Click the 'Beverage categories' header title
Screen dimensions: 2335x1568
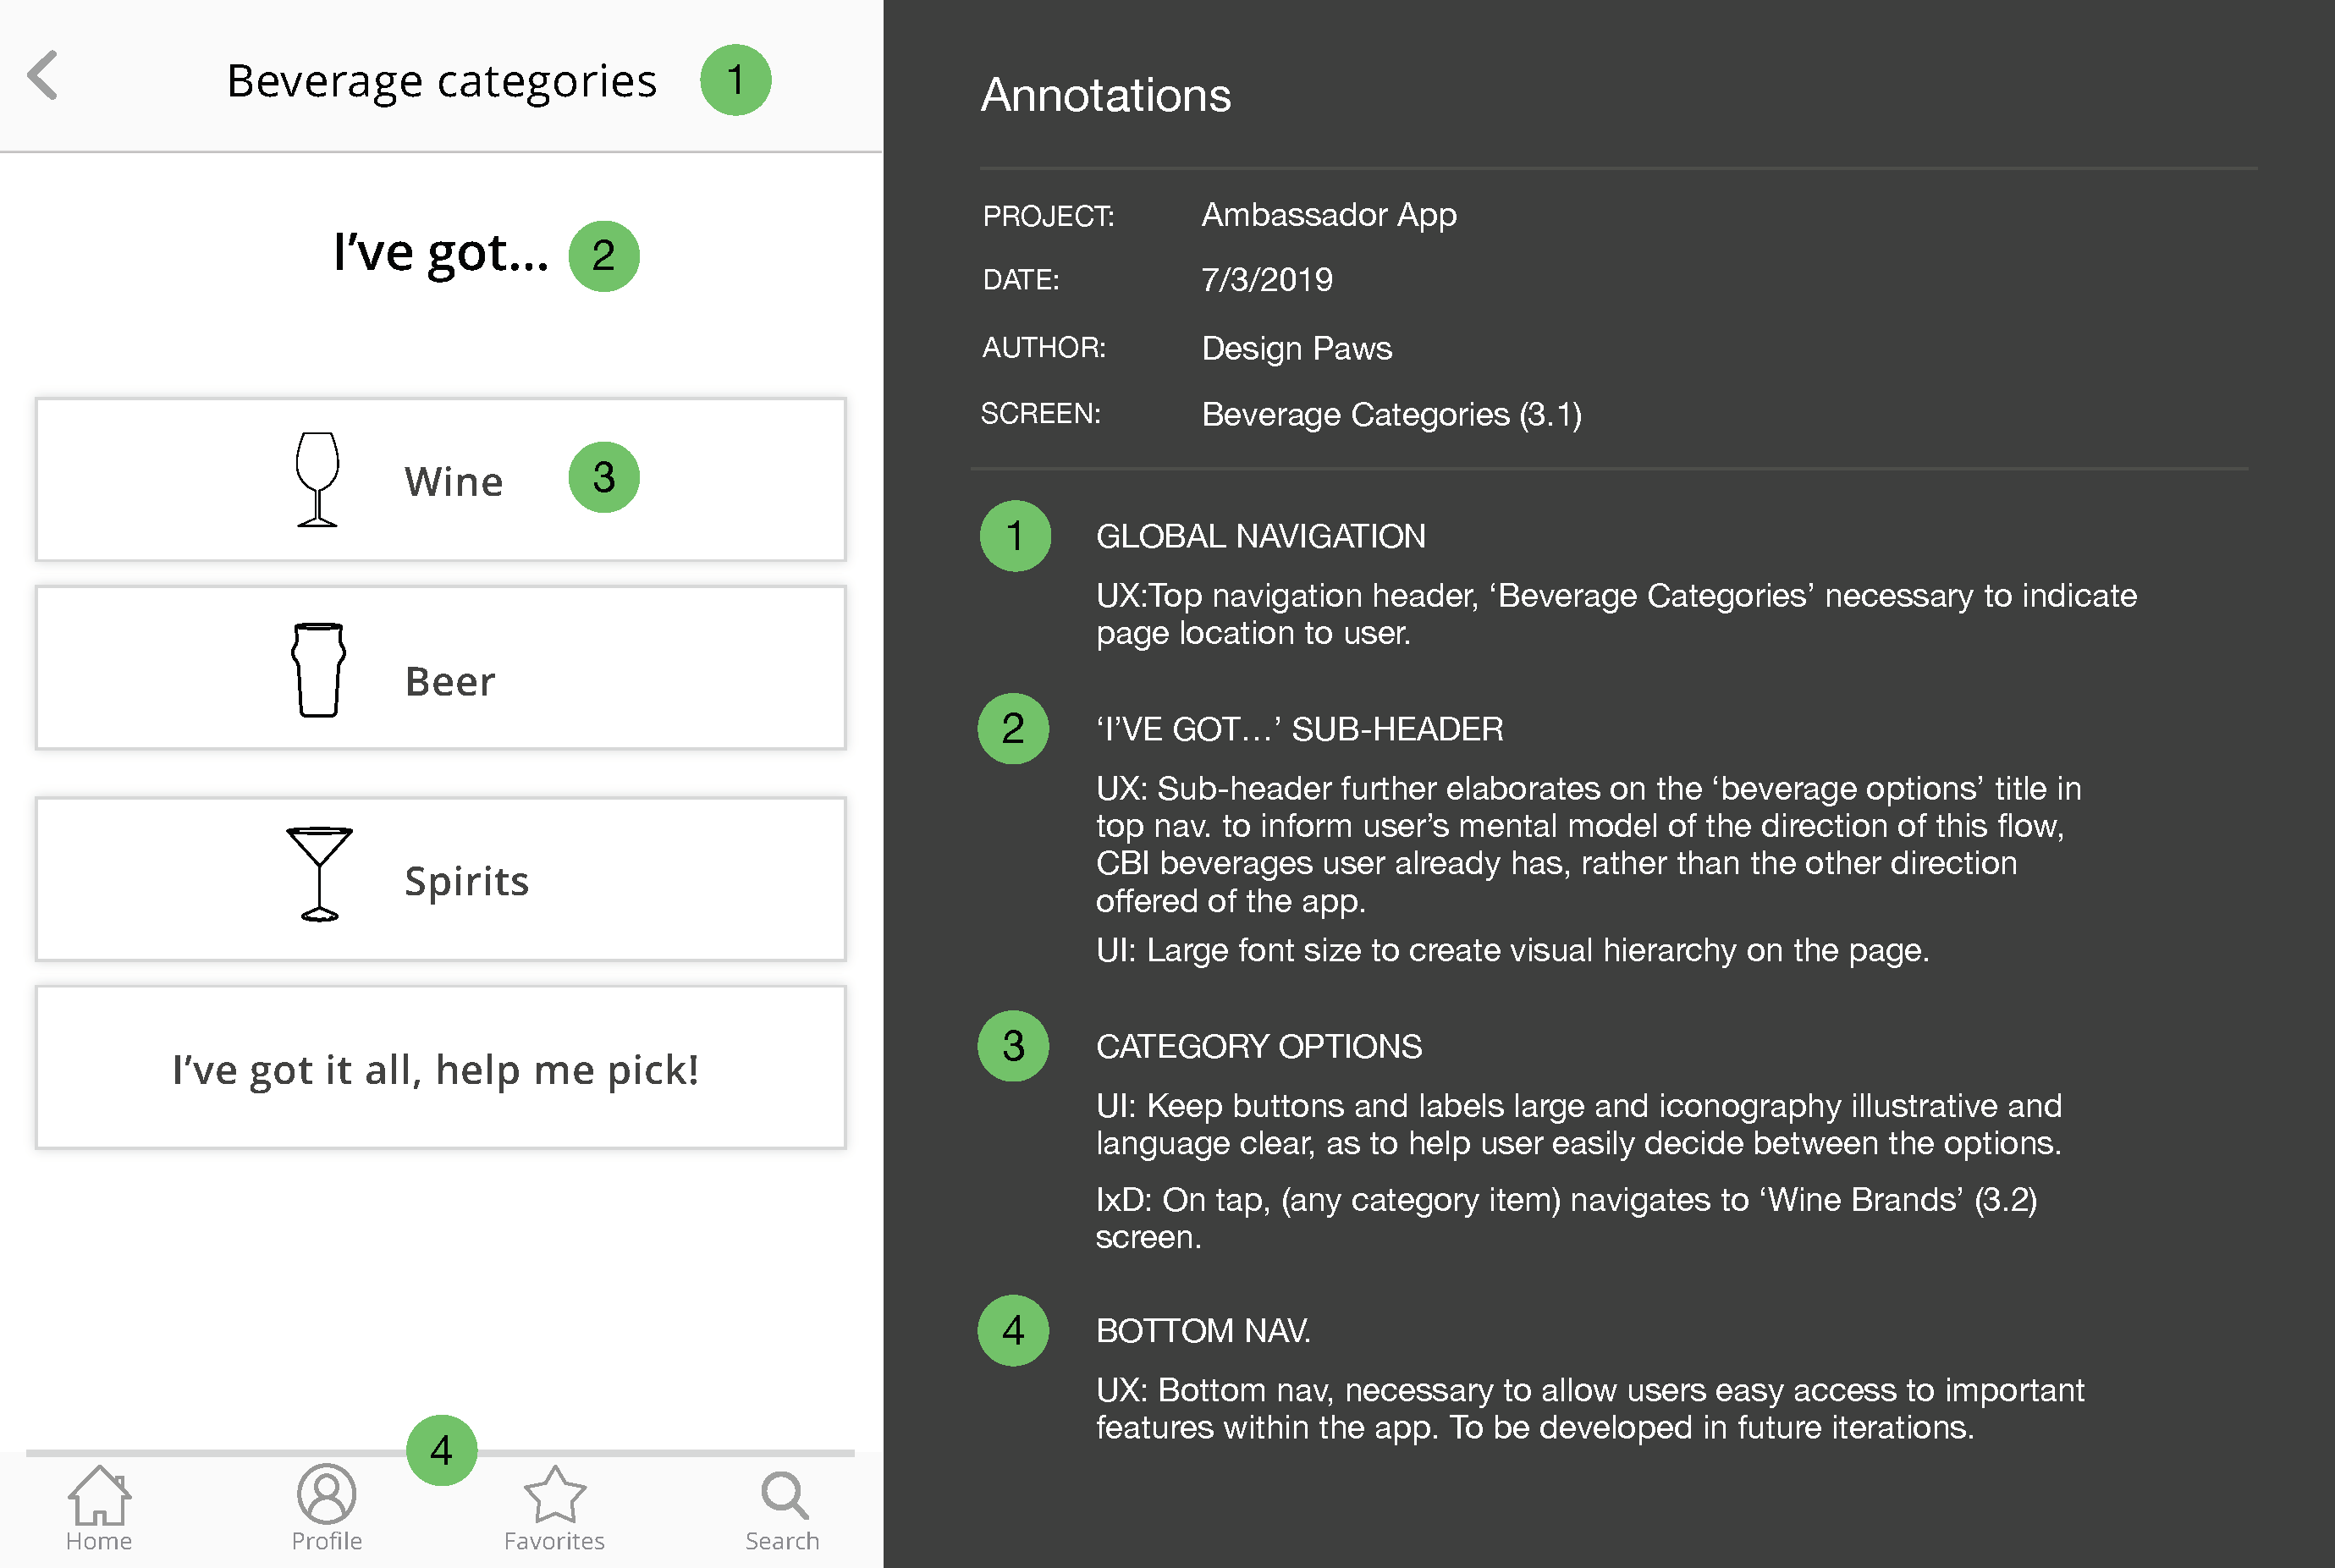click(x=441, y=81)
